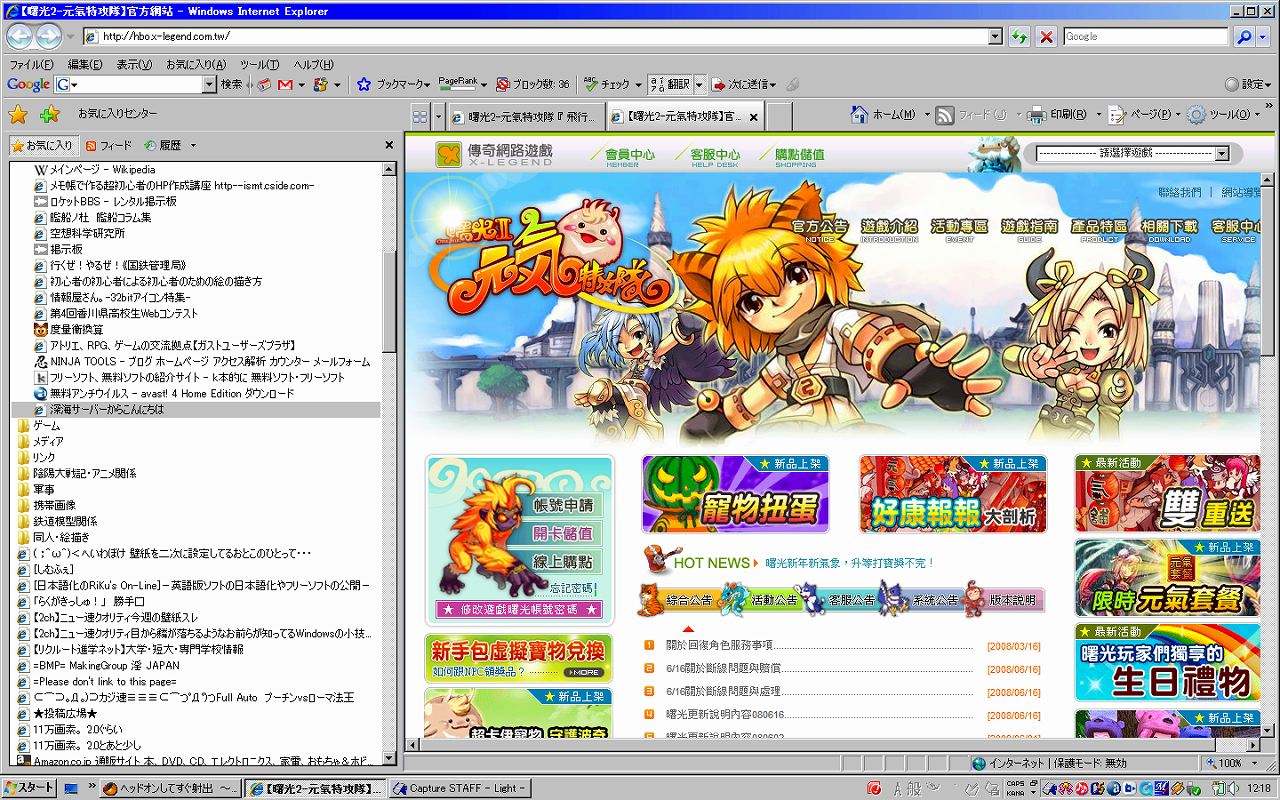Screen dimensions: 1280x800
Task: Select the お気に入り tab in favorites panel
Action: pyautogui.click(x=43, y=145)
